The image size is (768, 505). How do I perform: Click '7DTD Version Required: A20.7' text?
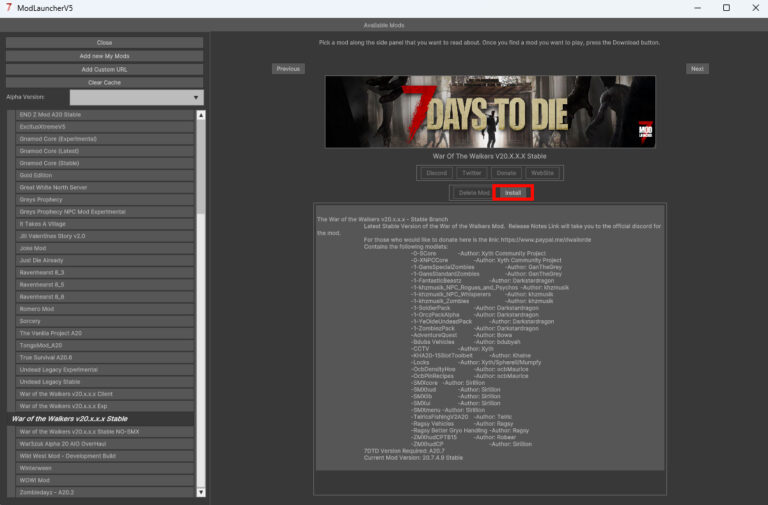(404, 451)
